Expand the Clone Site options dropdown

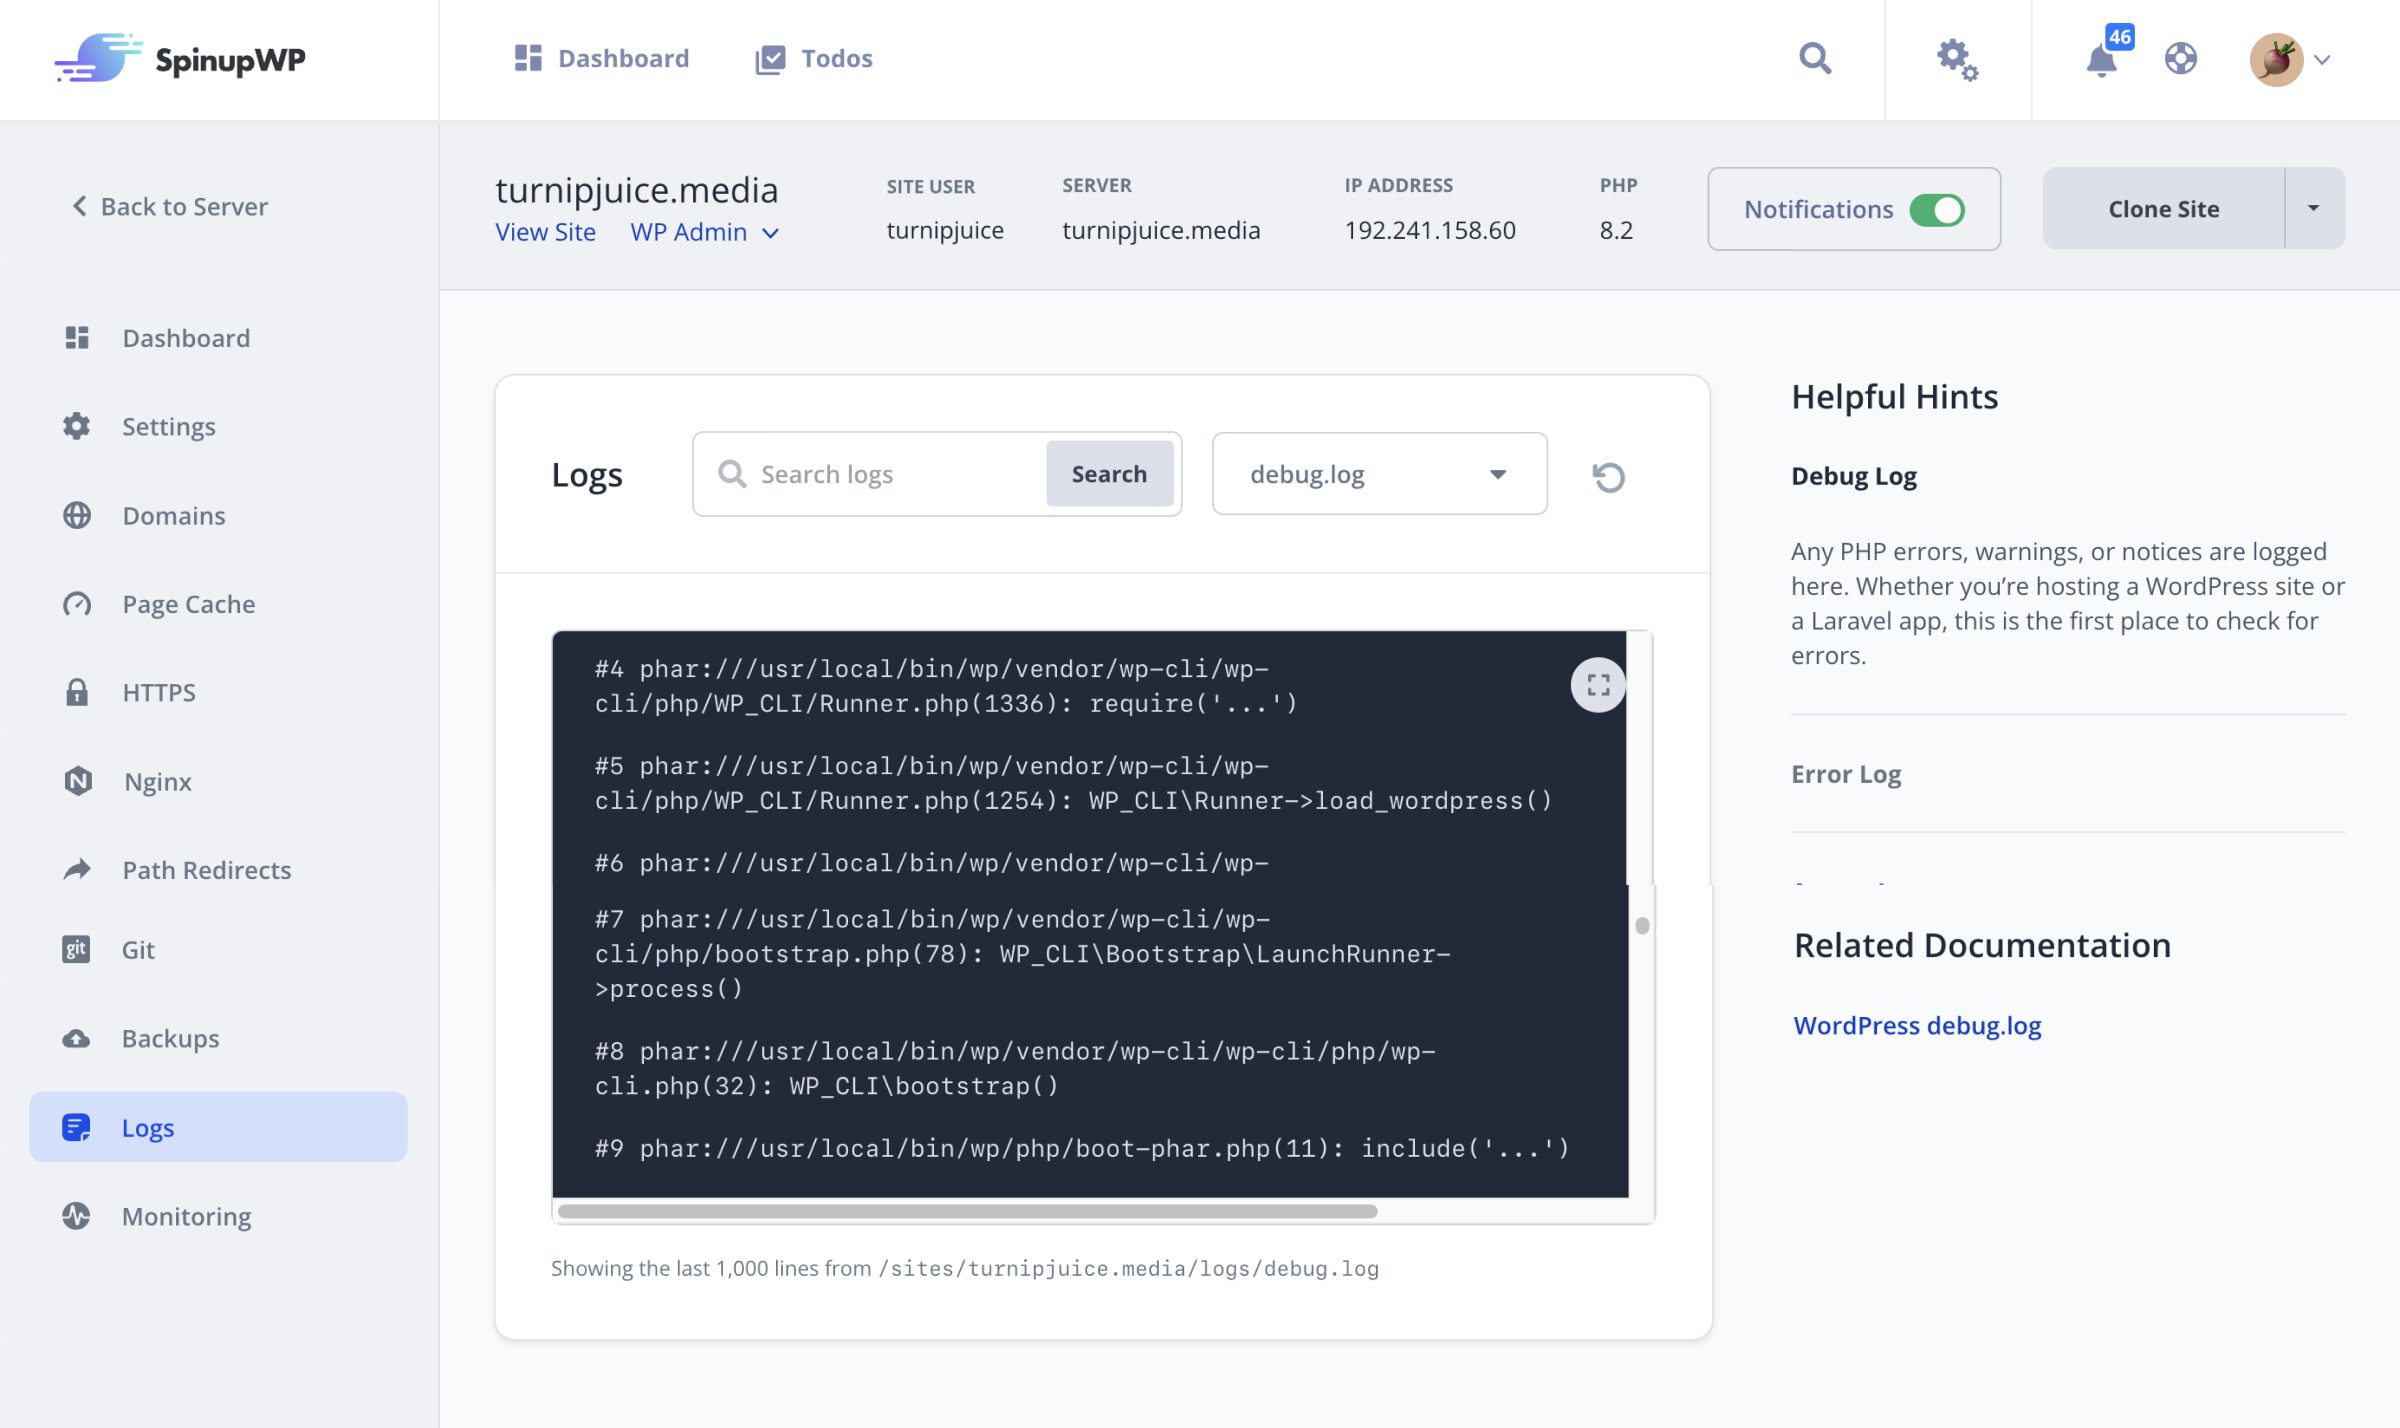pos(2313,207)
